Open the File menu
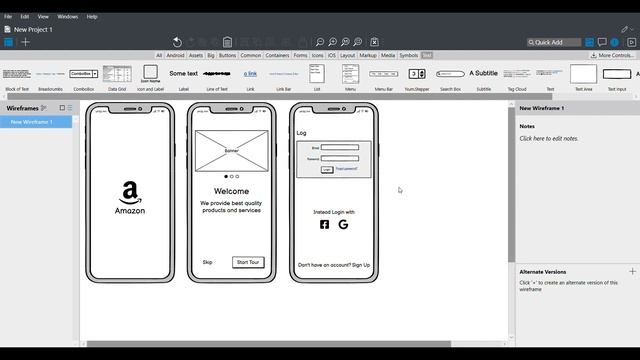640x360 pixels. [8, 17]
